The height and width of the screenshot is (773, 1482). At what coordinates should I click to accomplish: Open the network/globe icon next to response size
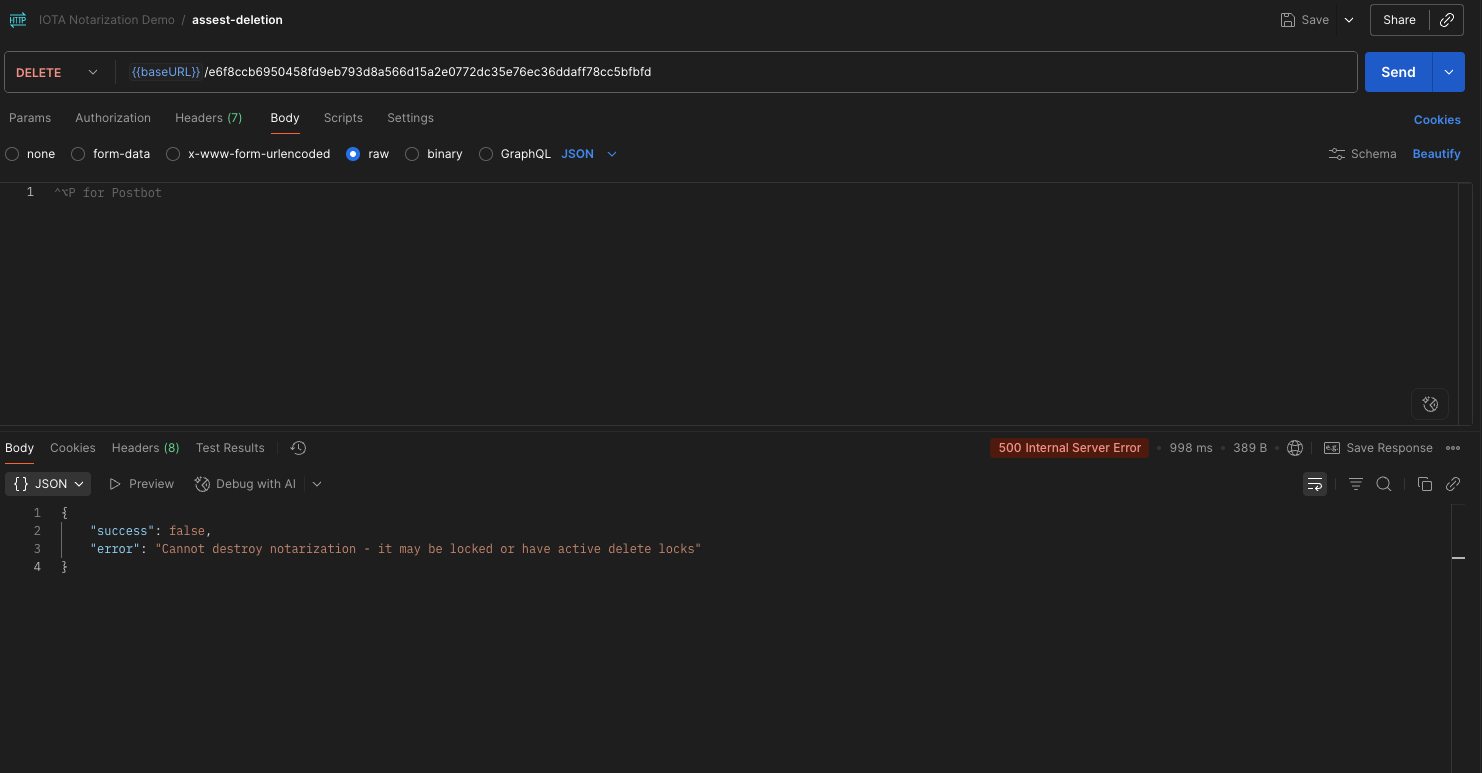(1295, 447)
